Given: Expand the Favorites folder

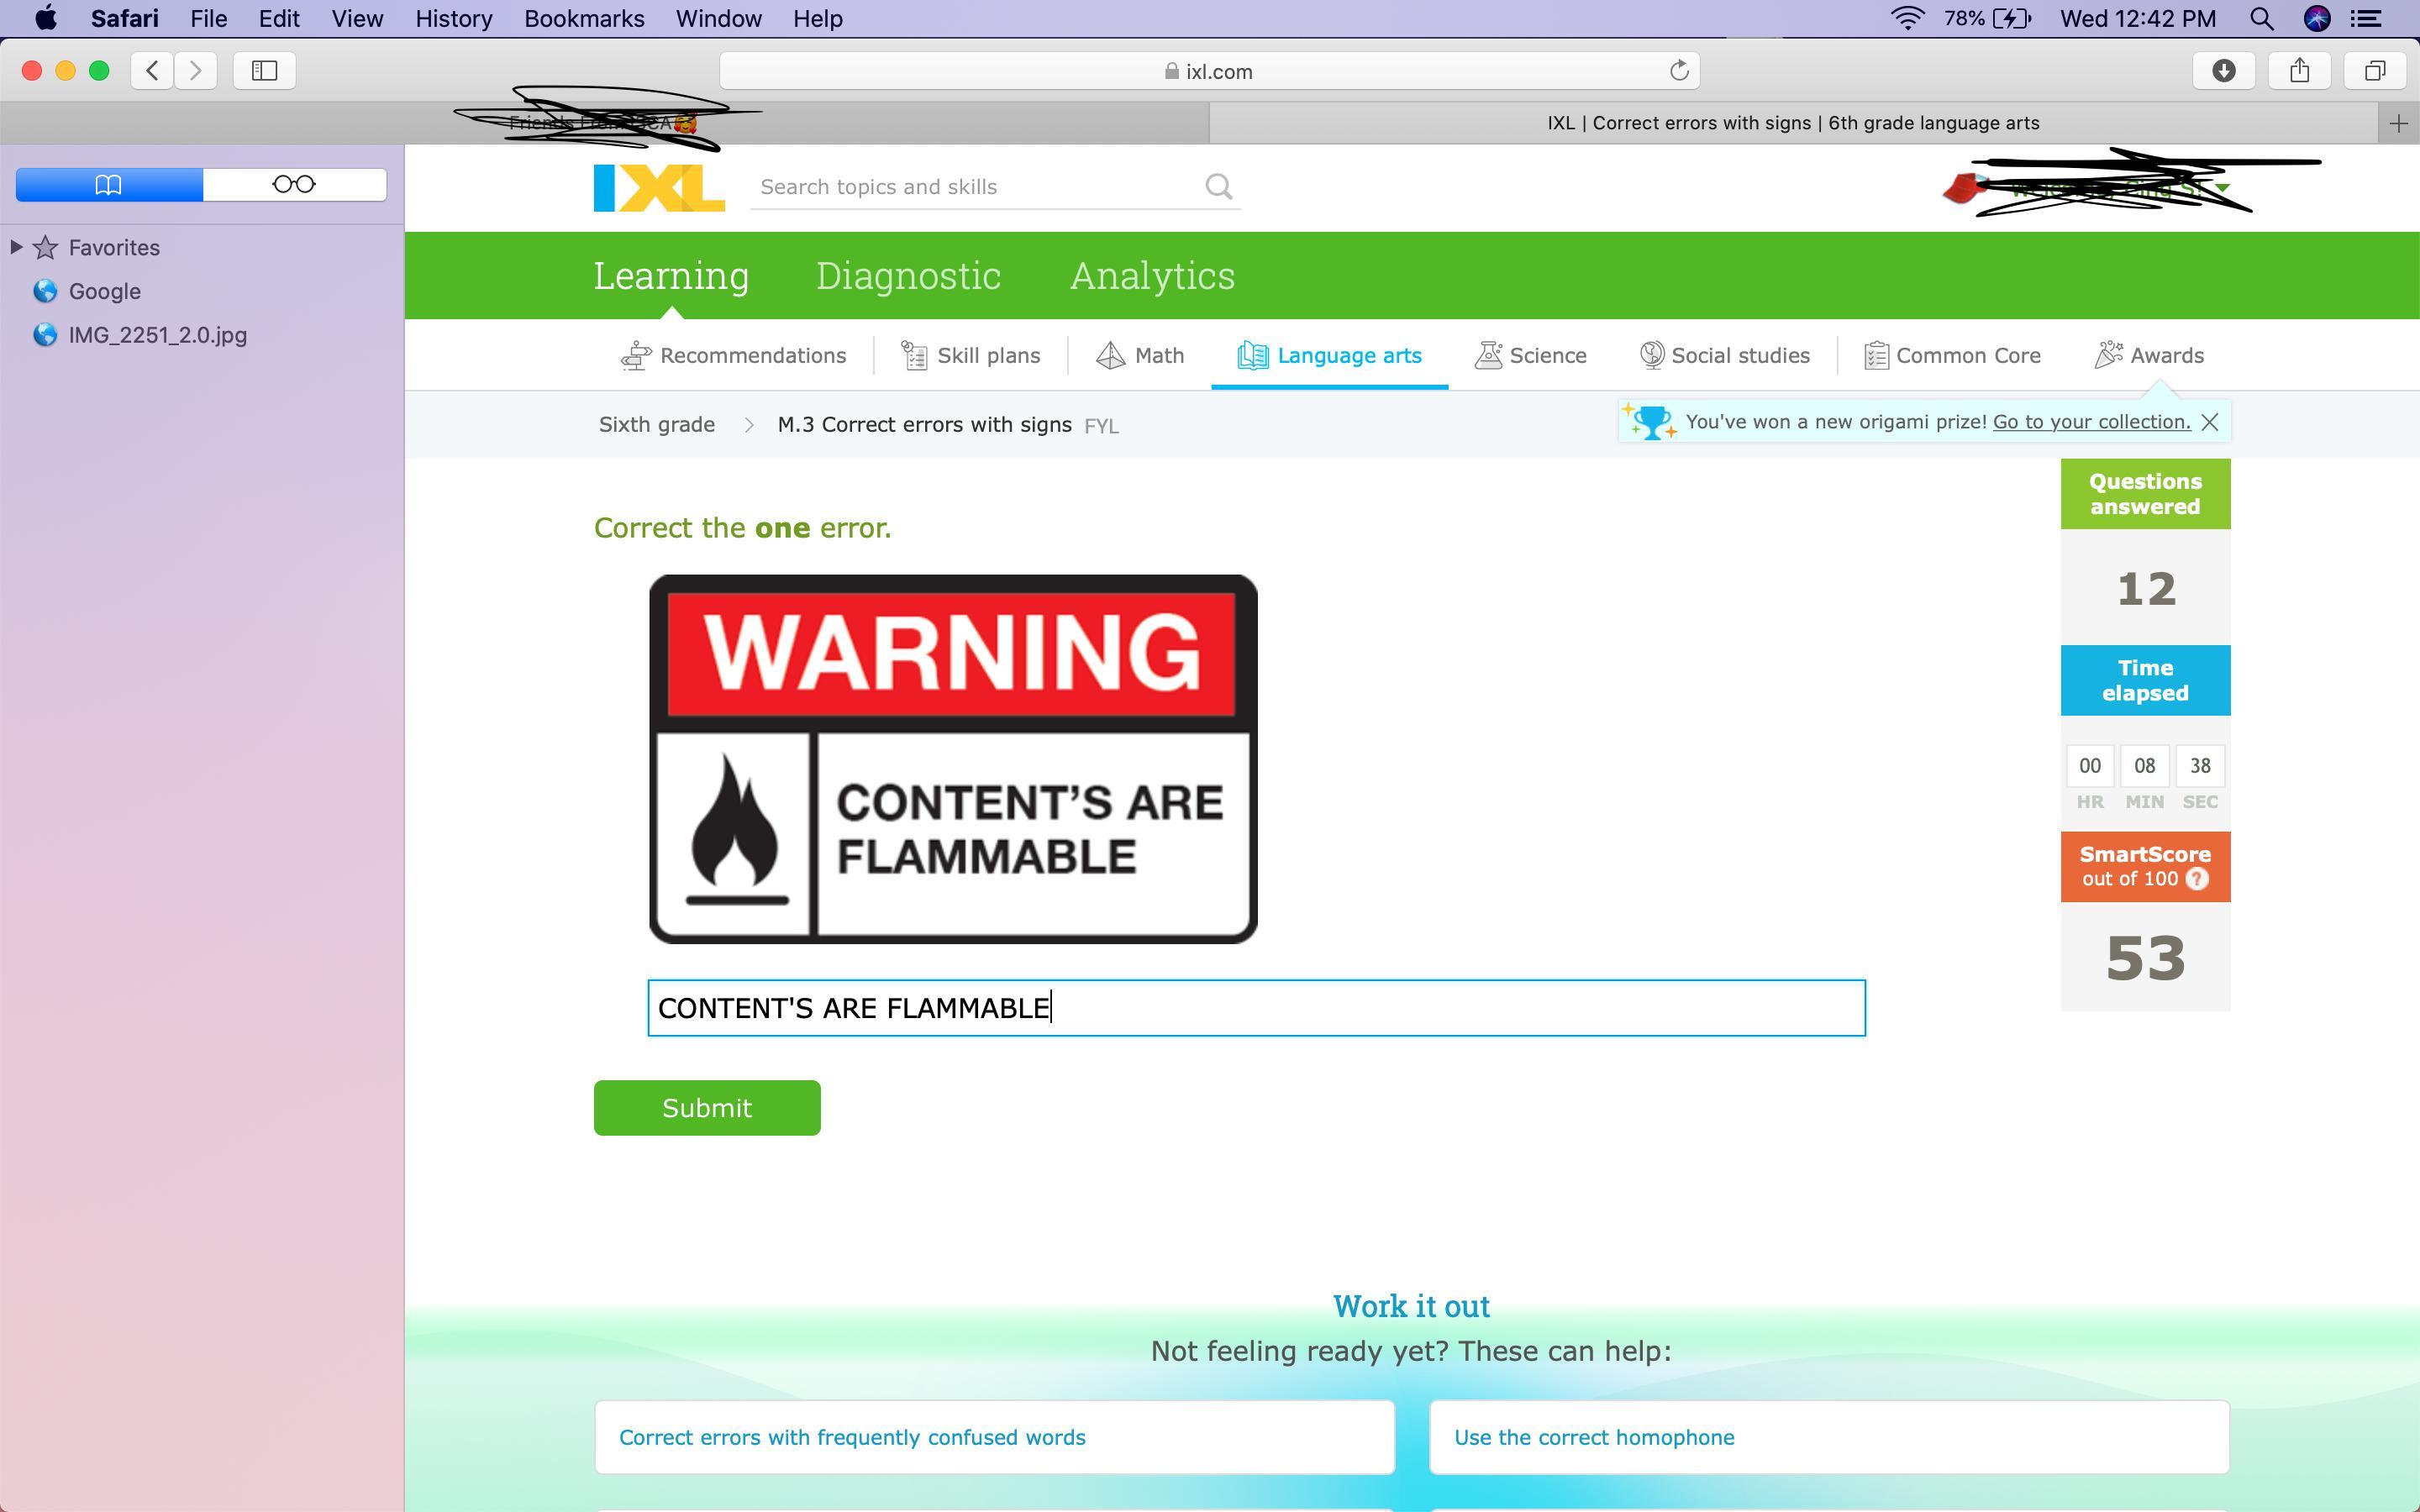Looking at the screenshot, I should [x=16, y=247].
